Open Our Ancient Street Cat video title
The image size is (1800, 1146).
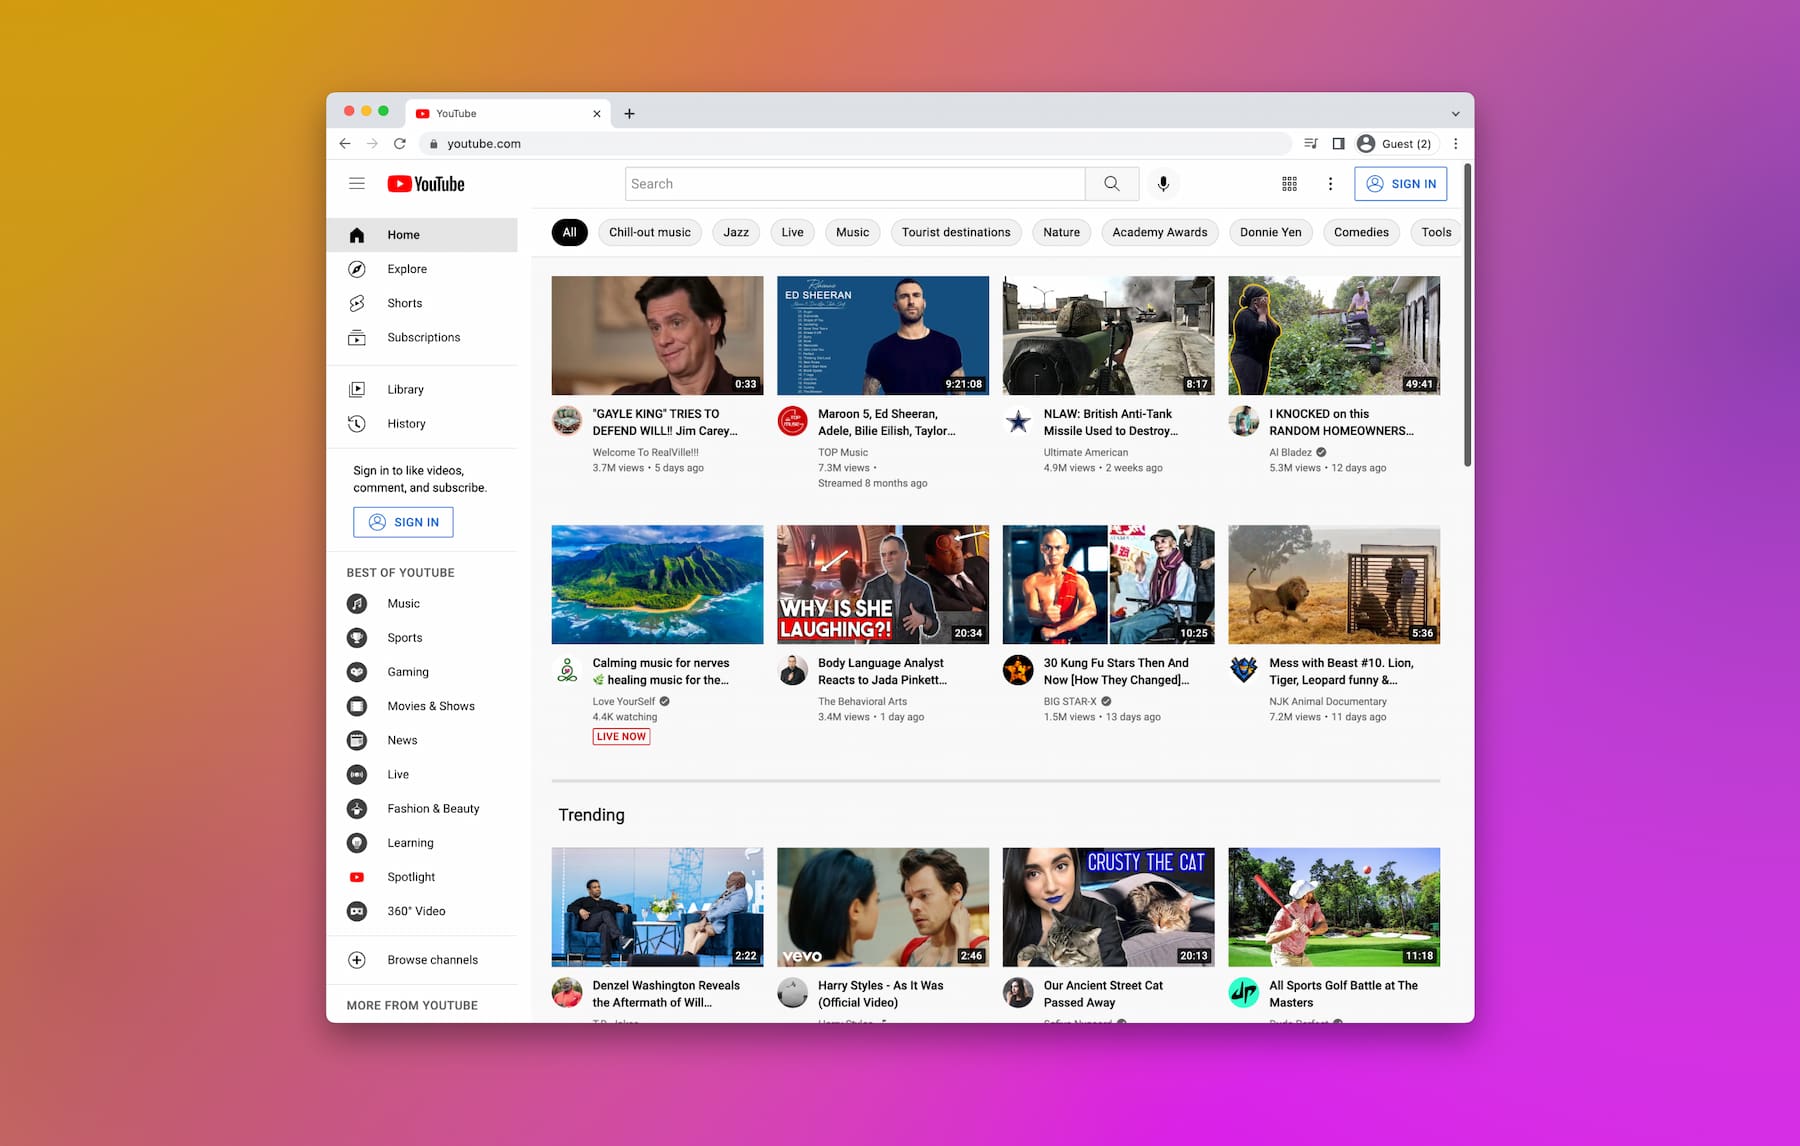[x=1103, y=994]
